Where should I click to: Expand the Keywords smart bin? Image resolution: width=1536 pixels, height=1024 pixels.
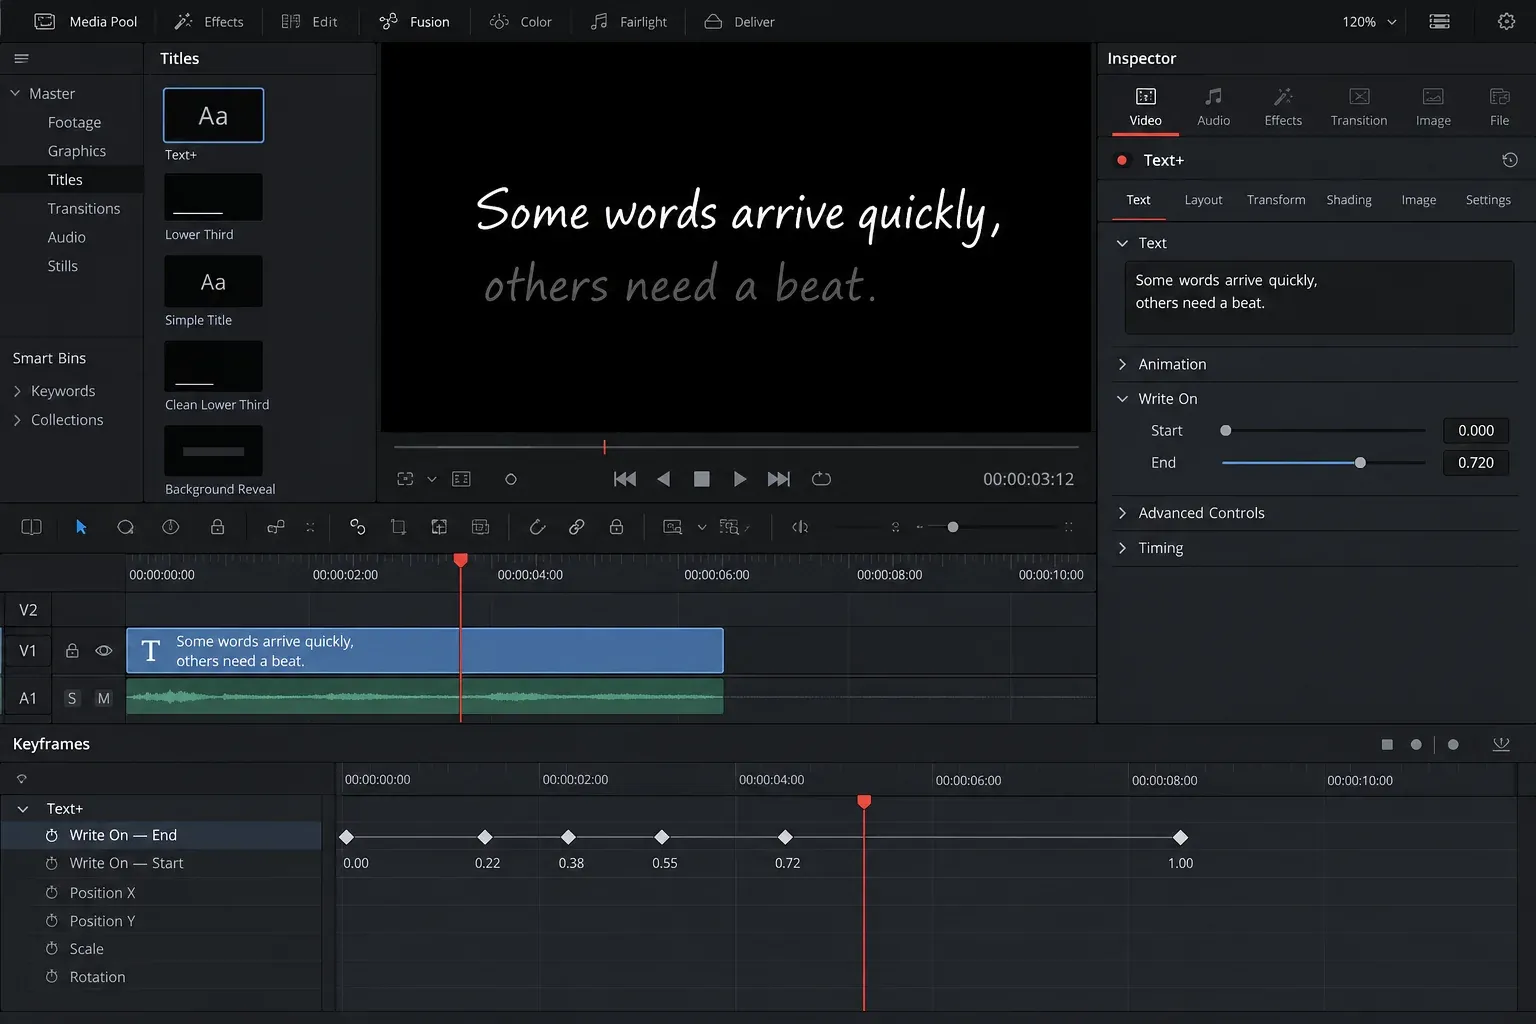pyautogui.click(x=17, y=391)
